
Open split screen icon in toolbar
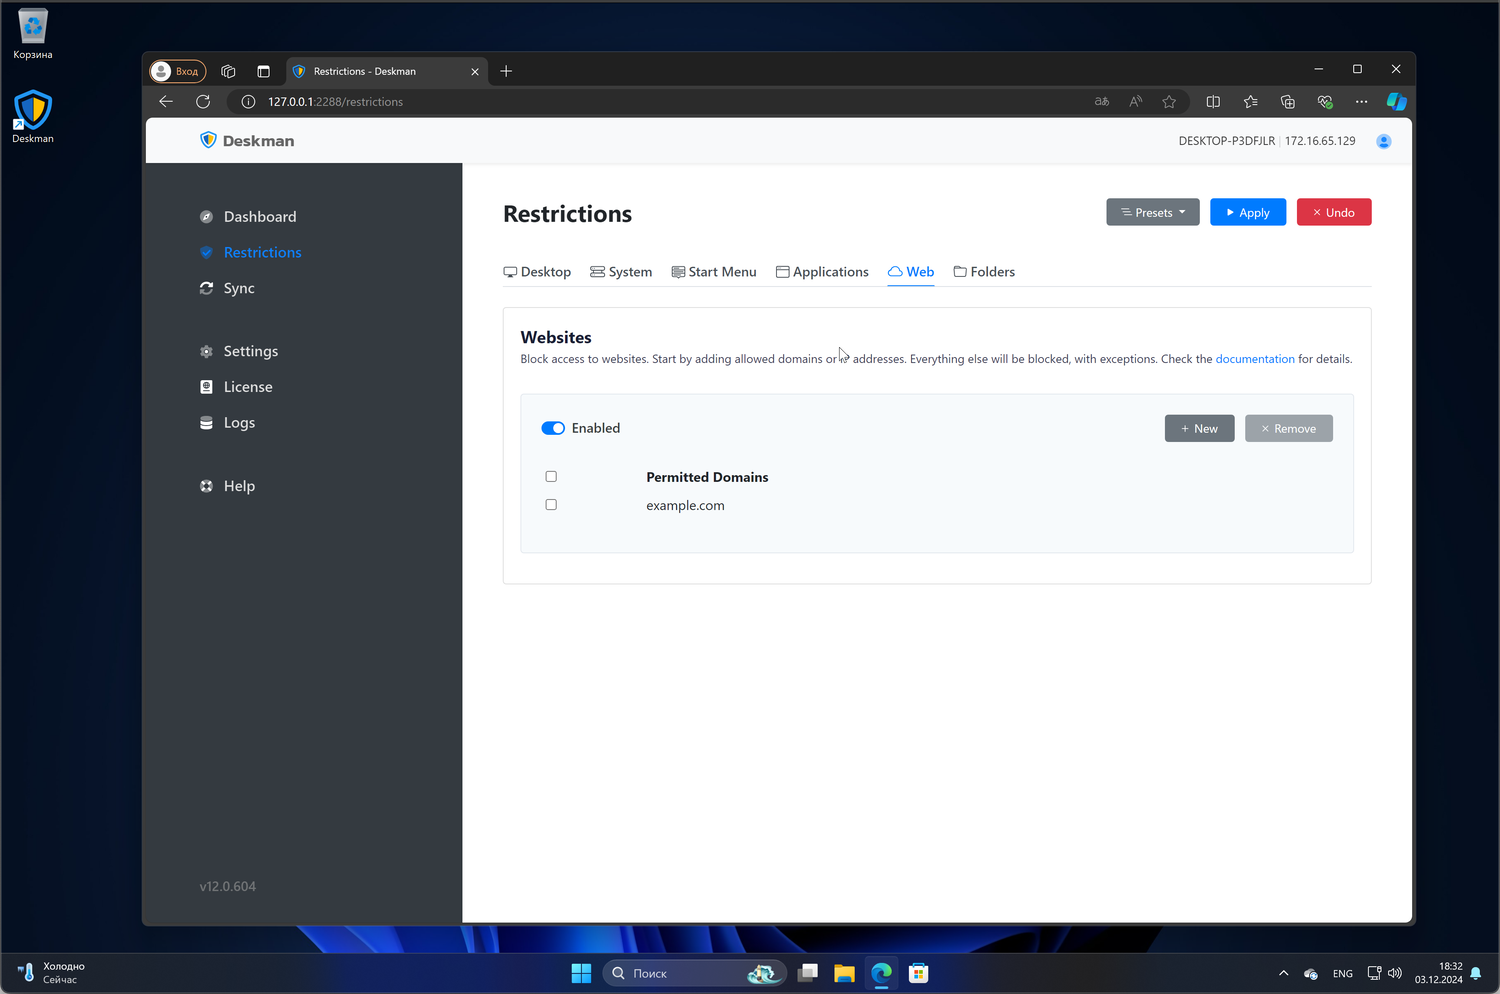click(x=1213, y=102)
